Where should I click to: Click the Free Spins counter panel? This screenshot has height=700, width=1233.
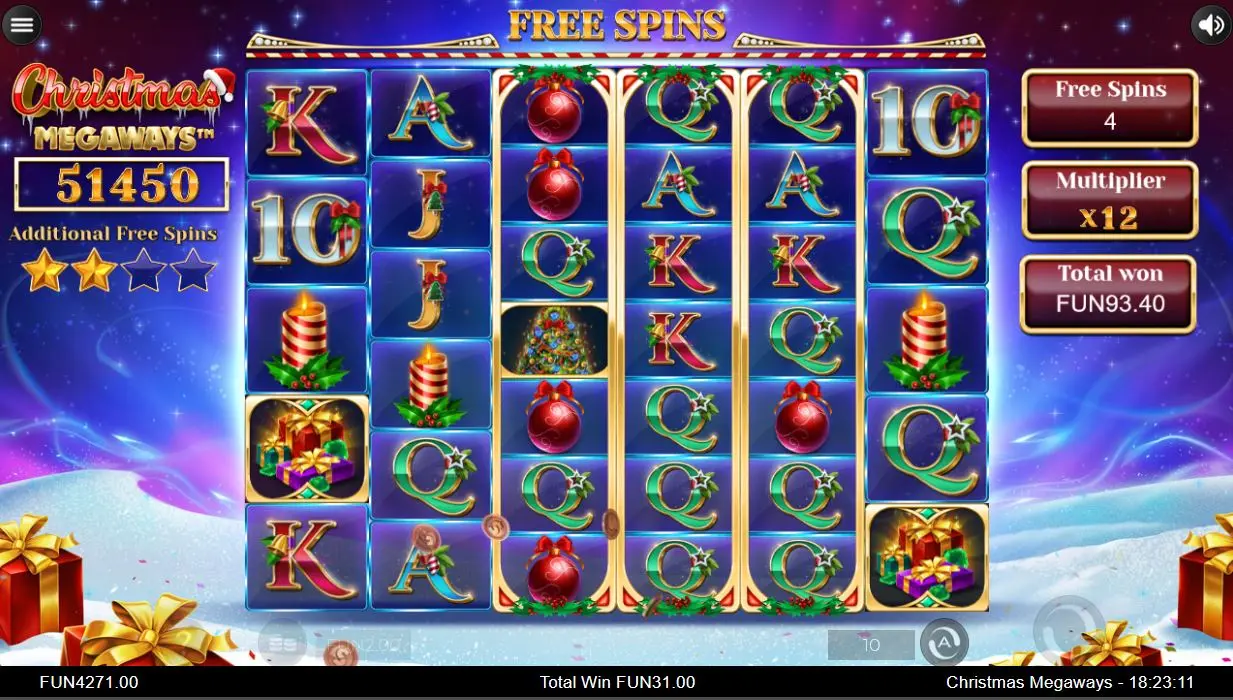coord(1110,107)
